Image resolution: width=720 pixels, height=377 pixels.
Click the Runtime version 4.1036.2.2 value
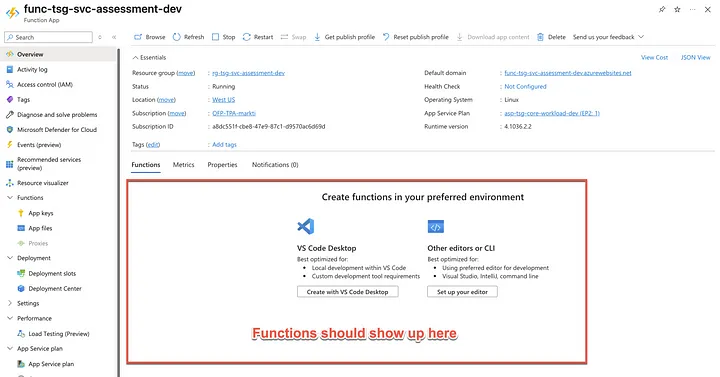tap(518, 127)
